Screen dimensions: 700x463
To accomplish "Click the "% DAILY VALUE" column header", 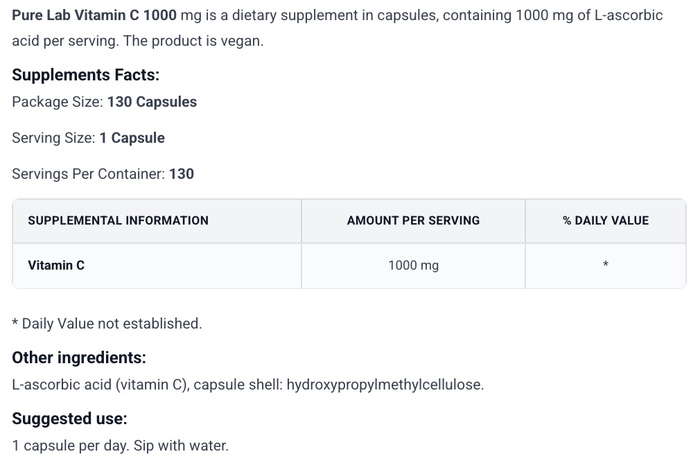I will coord(605,220).
